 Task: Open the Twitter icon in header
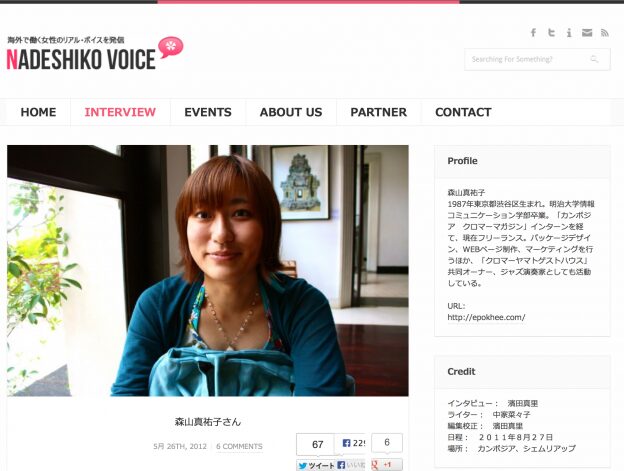551,33
